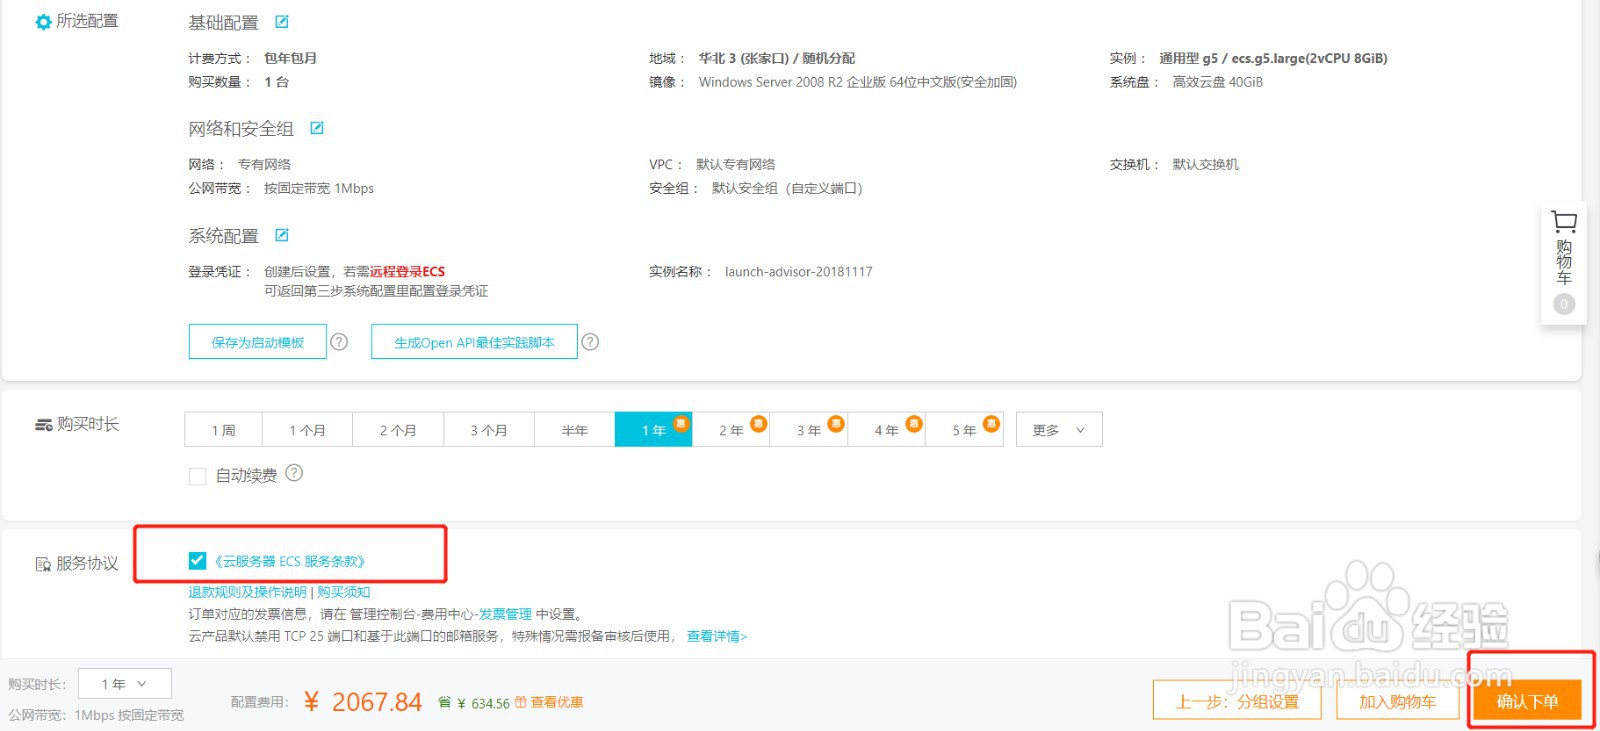1600x731 pixels.
Task: Select the 4 年 purchase duration
Action: click(x=886, y=430)
